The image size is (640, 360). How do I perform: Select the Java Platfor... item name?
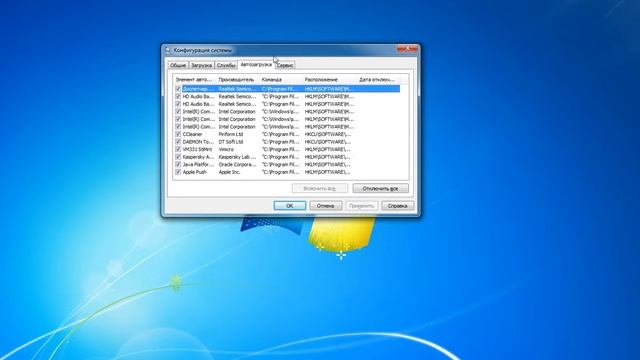click(x=198, y=164)
